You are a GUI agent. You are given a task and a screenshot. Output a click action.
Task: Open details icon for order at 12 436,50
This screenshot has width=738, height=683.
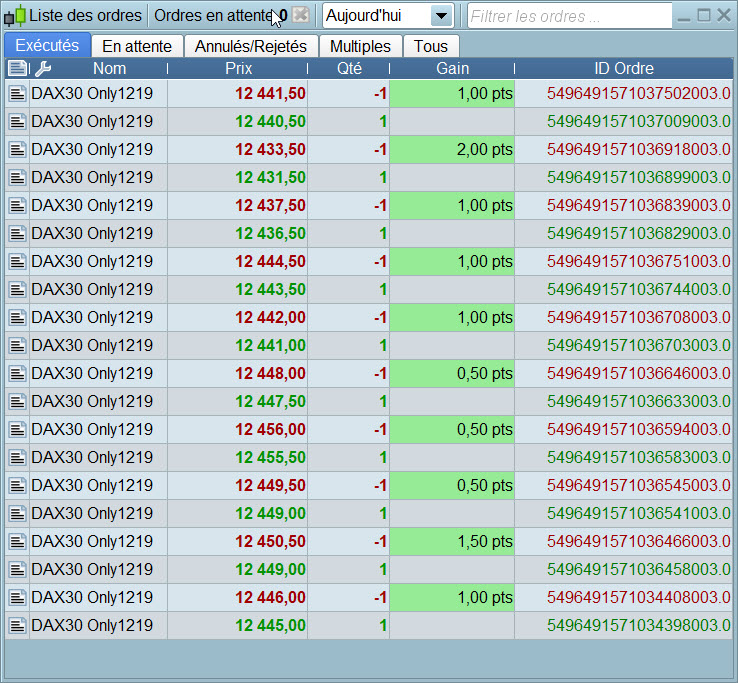tap(17, 233)
